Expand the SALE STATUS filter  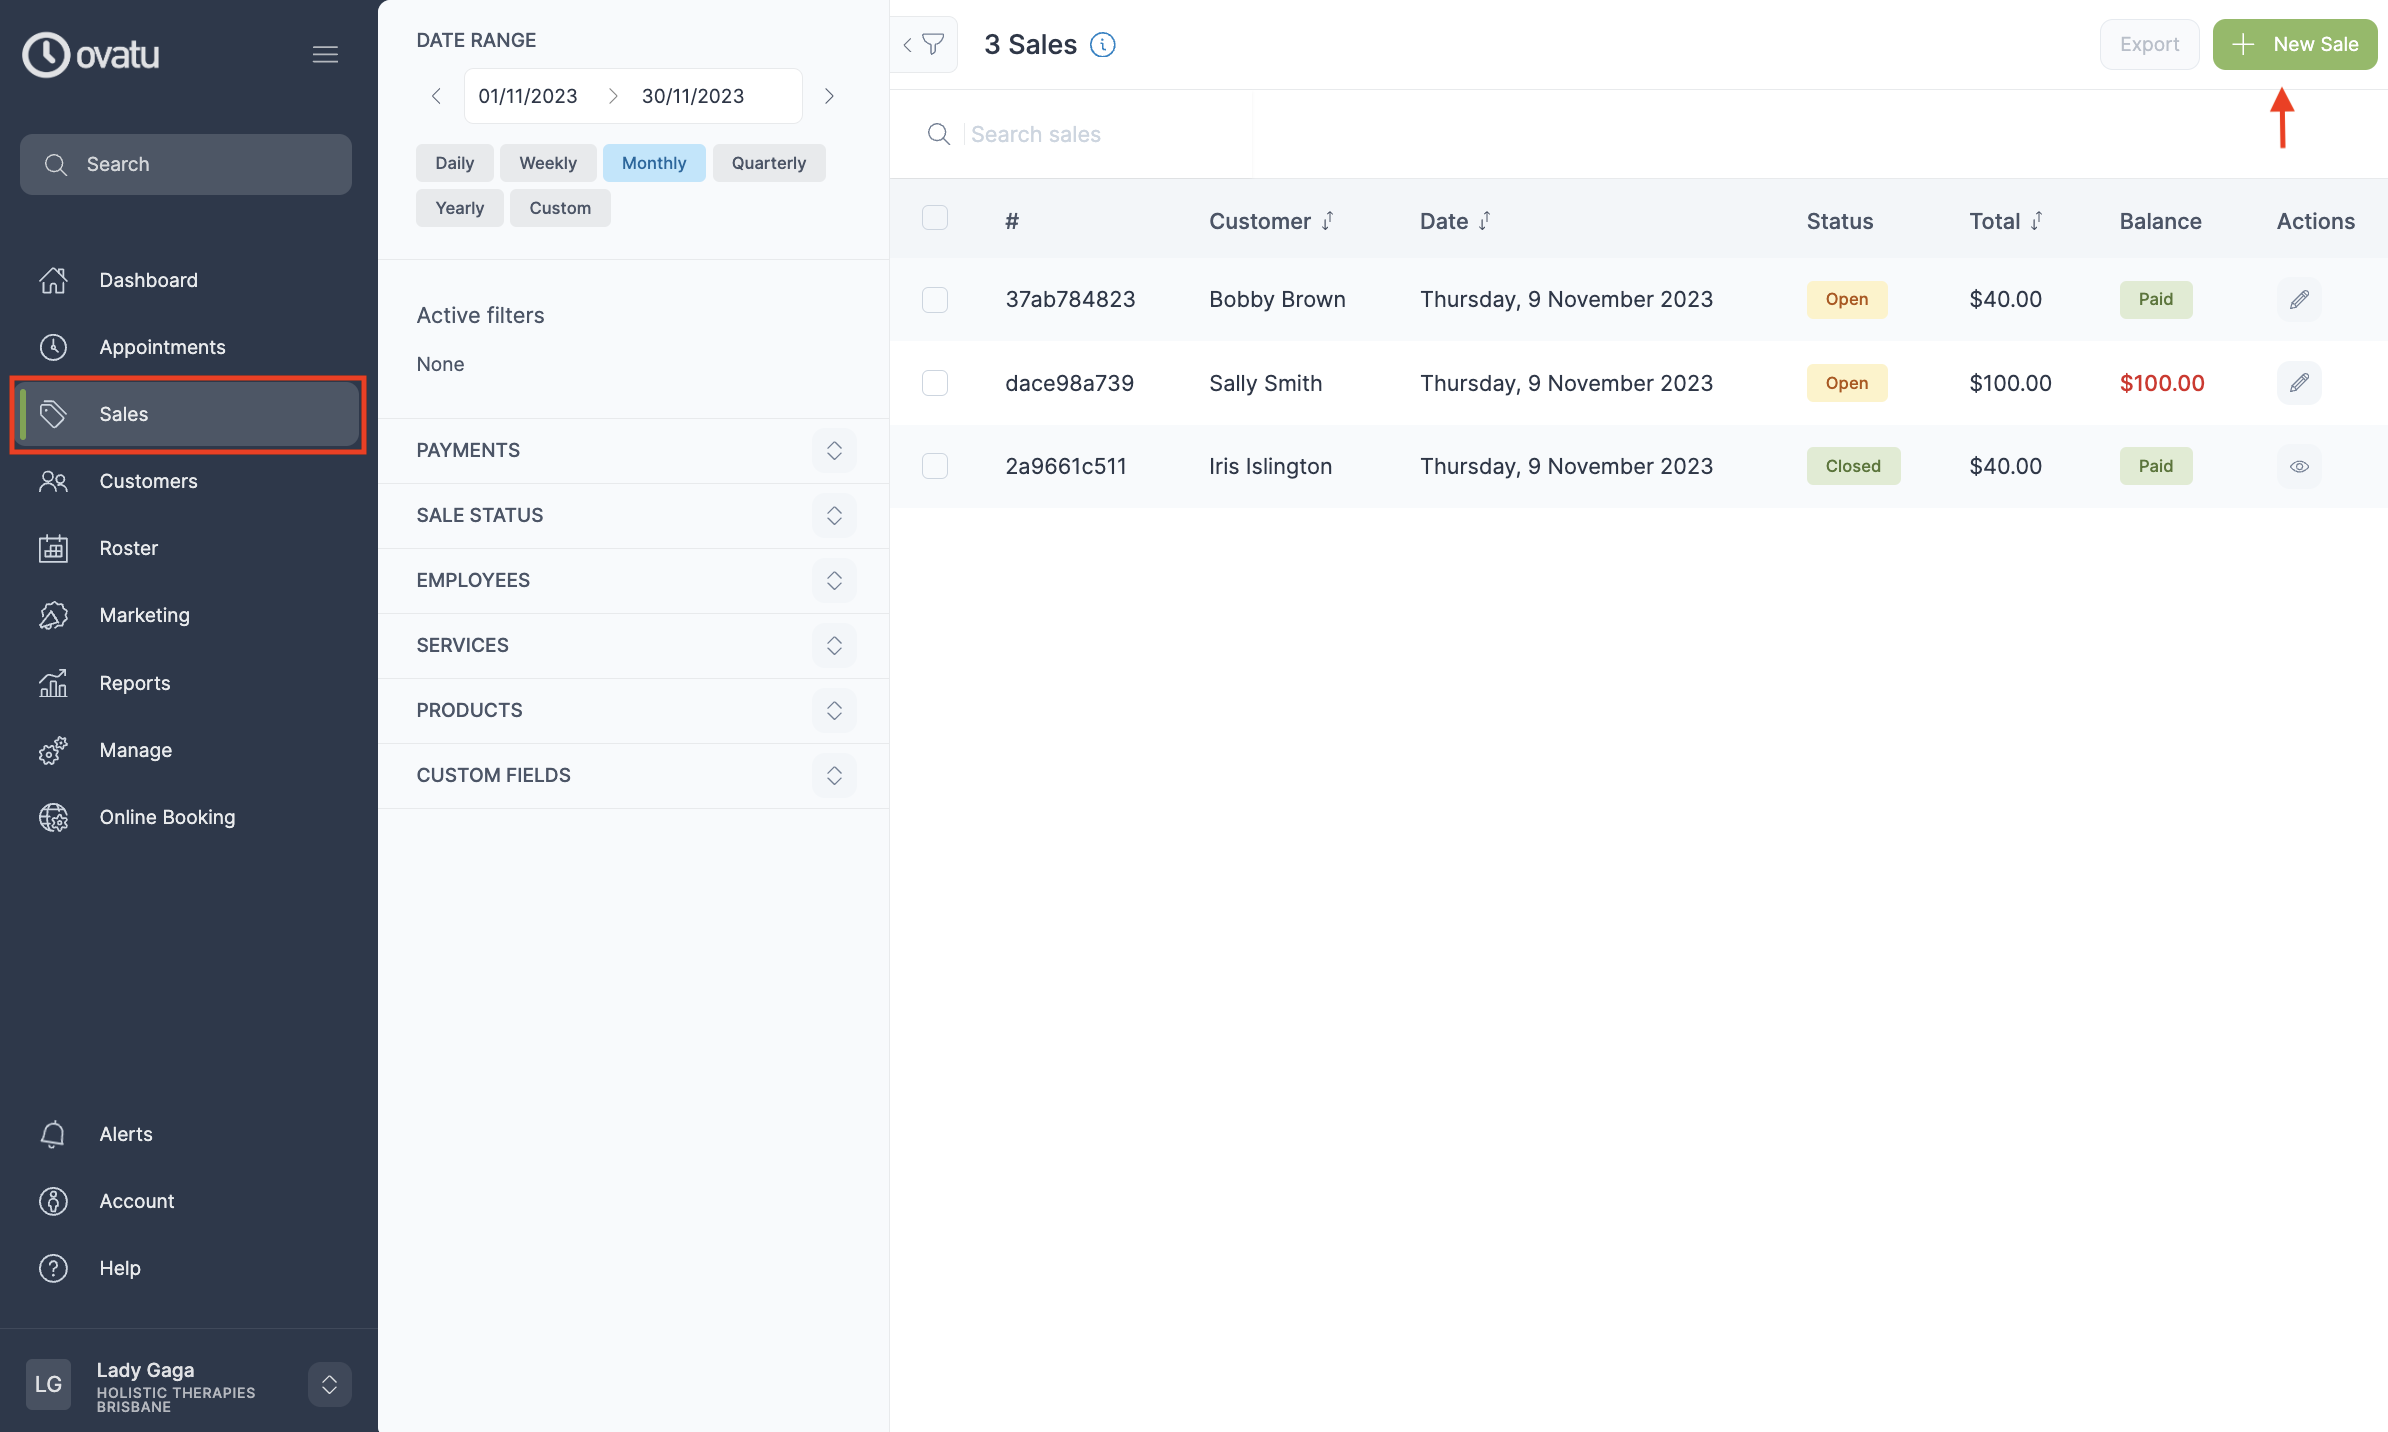point(833,515)
